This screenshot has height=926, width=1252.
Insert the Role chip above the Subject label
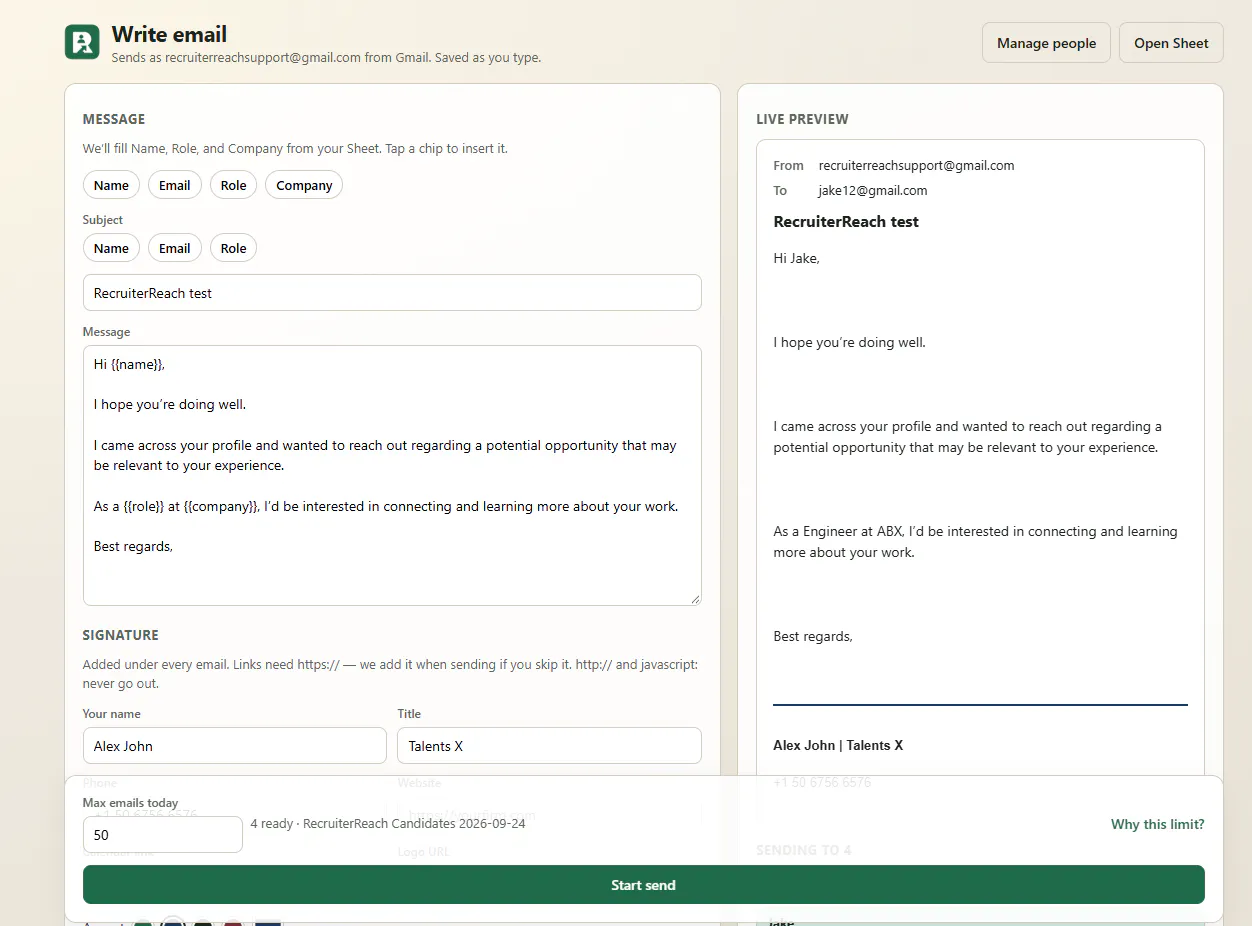pos(233,185)
